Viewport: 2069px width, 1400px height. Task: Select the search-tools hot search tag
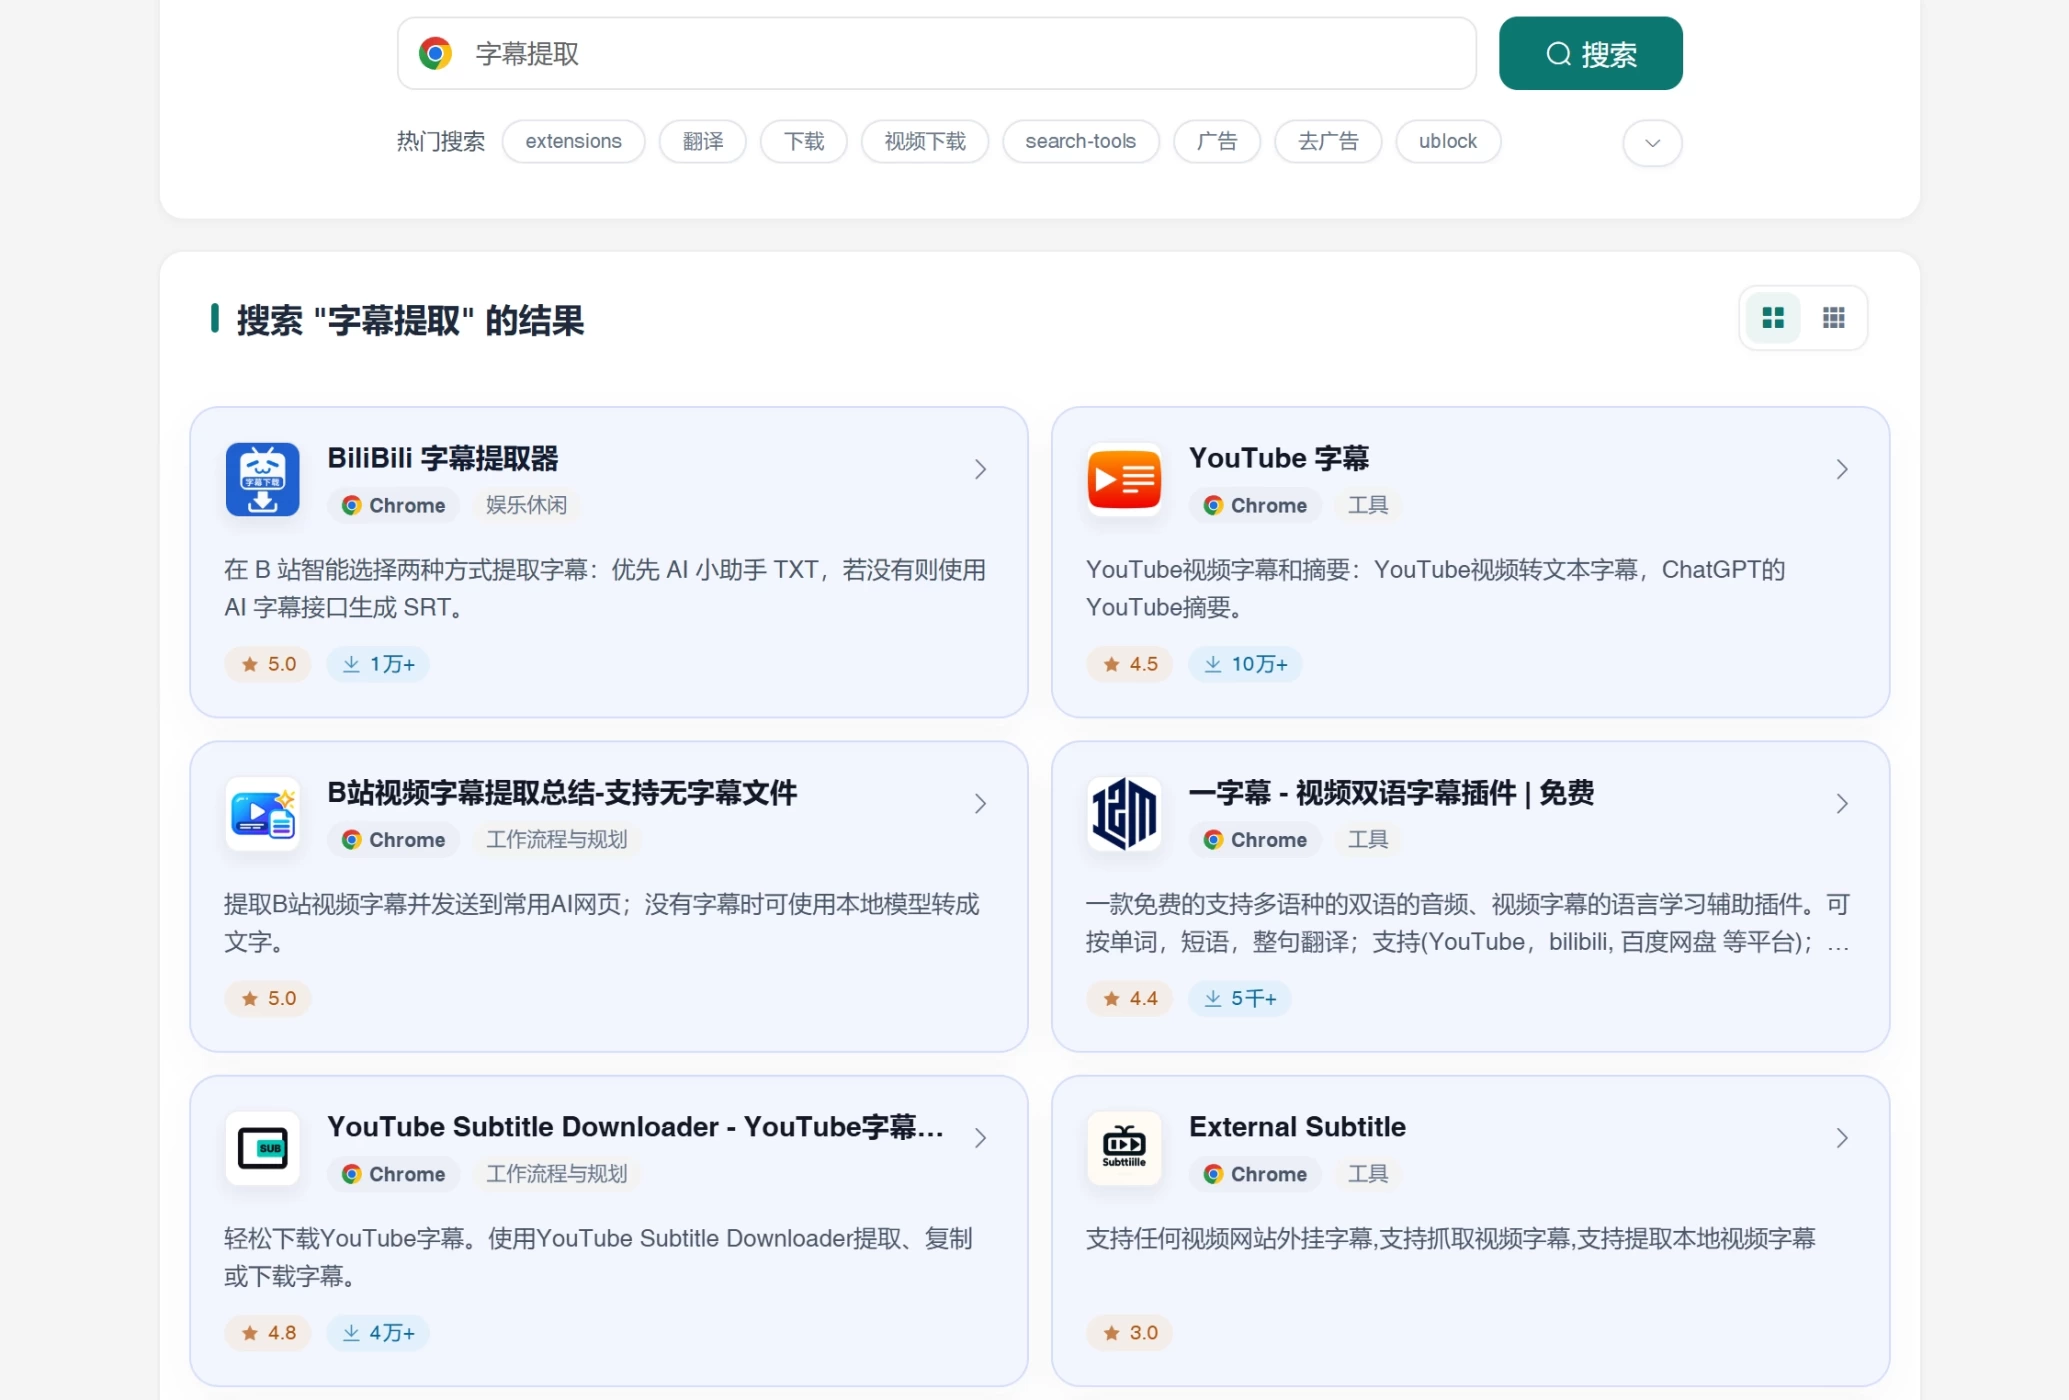[x=1080, y=141]
